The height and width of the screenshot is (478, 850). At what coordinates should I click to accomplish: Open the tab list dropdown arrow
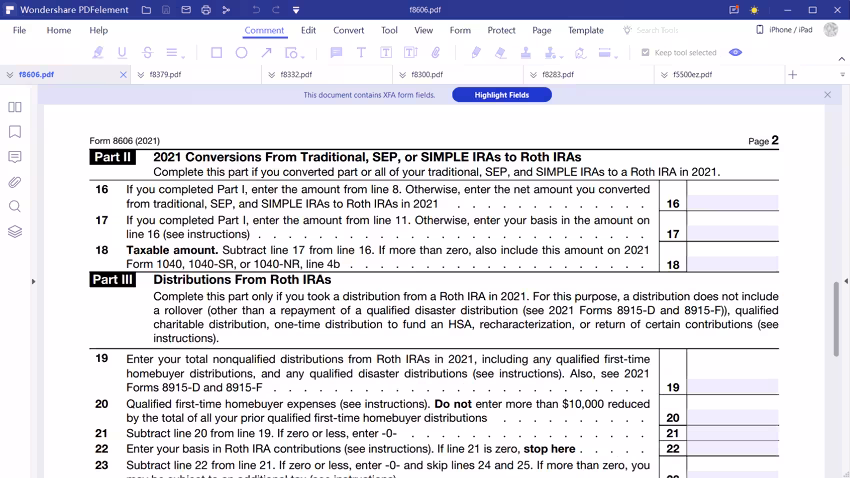click(842, 75)
